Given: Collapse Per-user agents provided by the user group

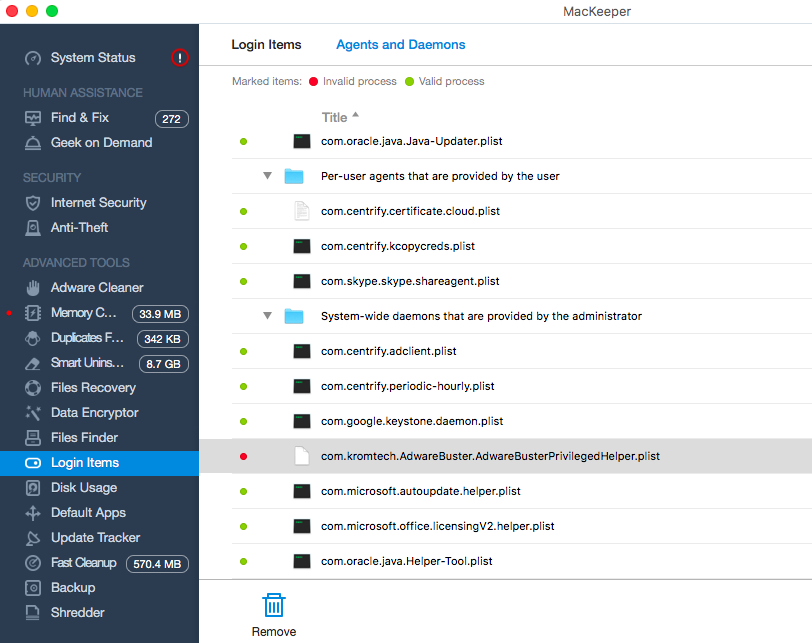Looking at the screenshot, I should 267,176.
